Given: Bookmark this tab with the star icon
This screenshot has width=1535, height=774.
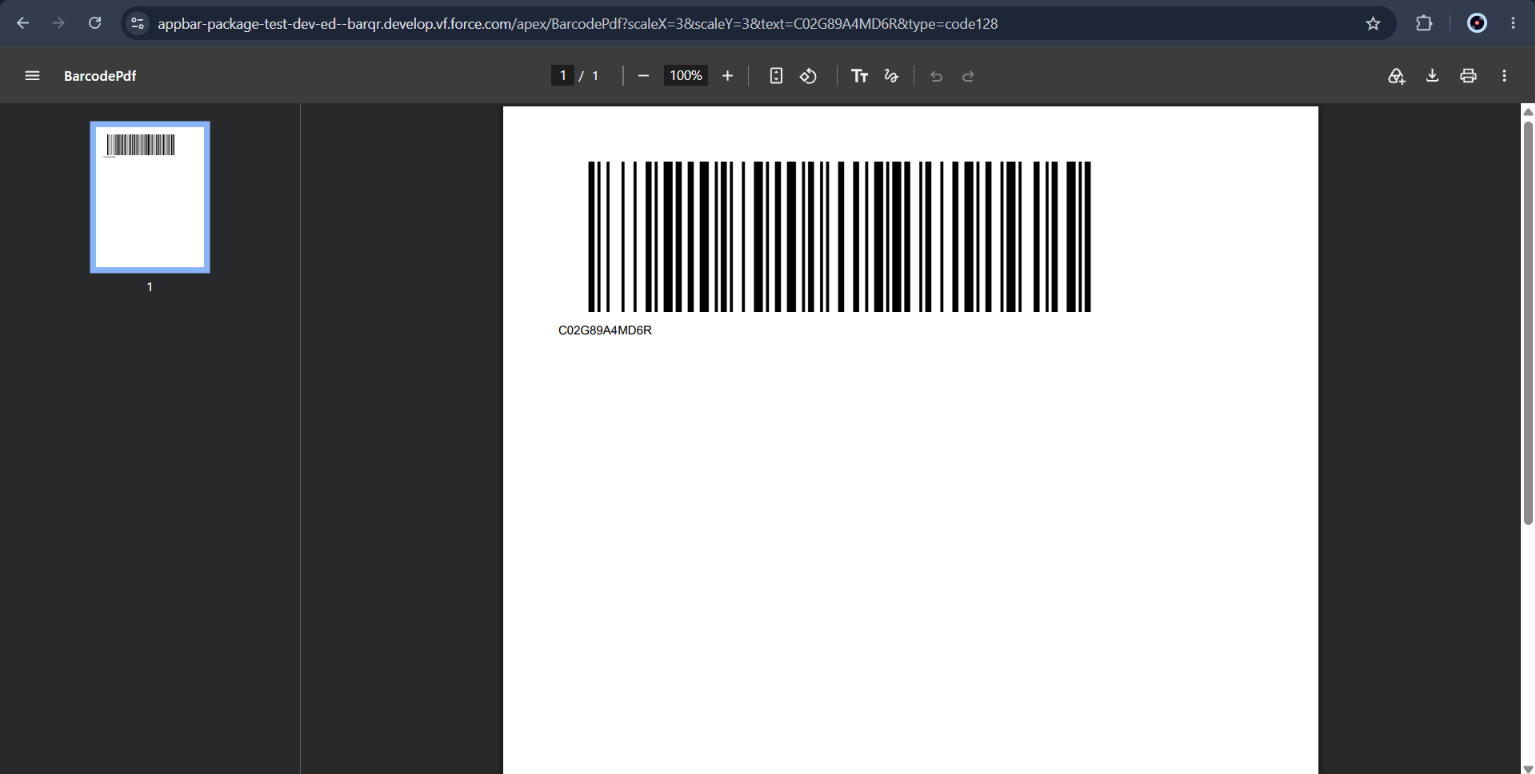Looking at the screenshot, I should pyautogui.click(x=1373, y=23).
